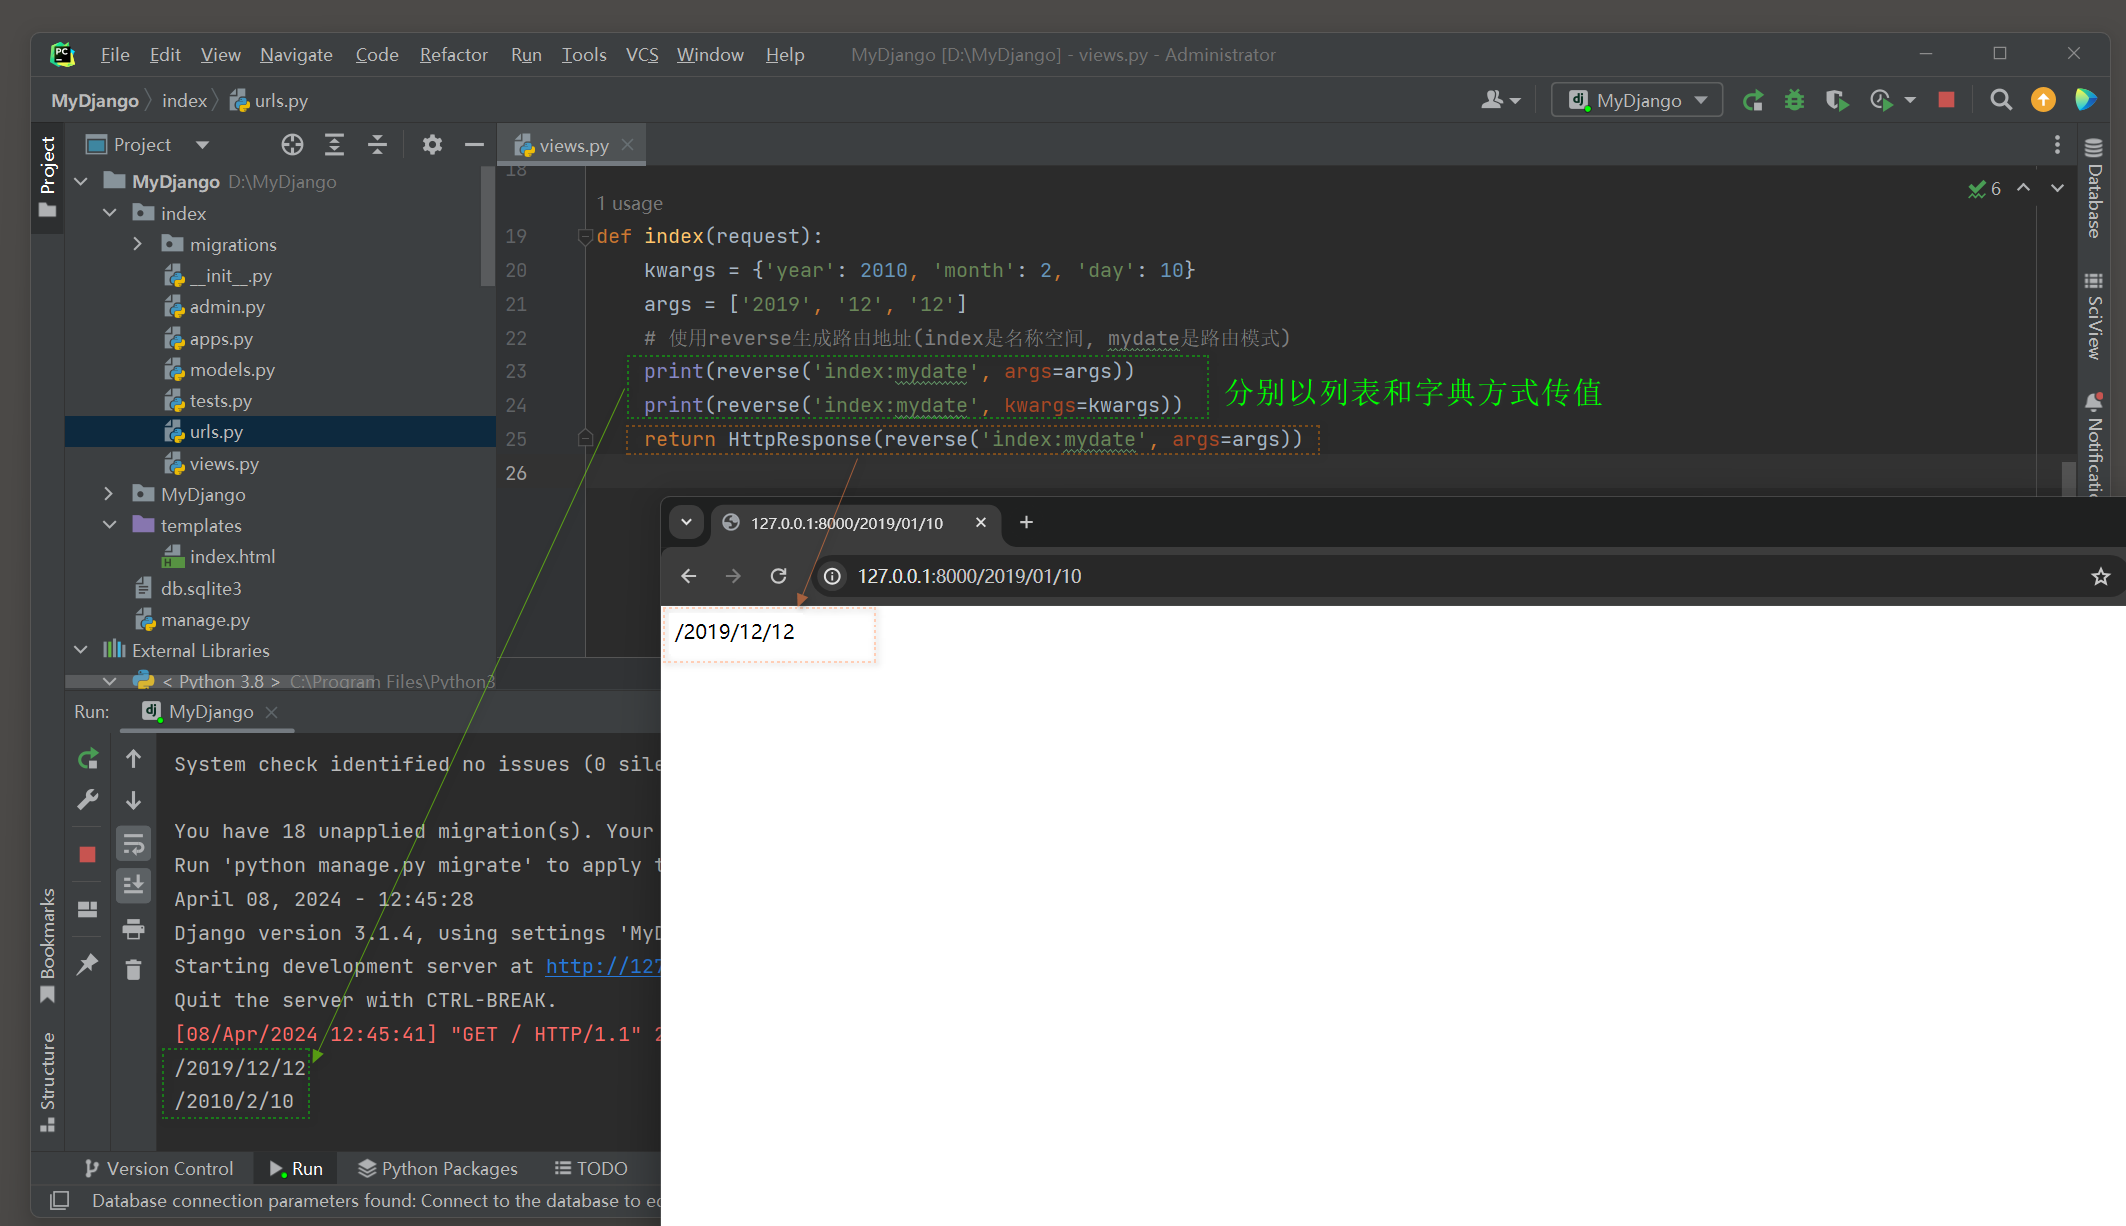2126x1226 pixels.
Task: Open Search Everywhere magnifier
Action: click(x=2001, y=100)
